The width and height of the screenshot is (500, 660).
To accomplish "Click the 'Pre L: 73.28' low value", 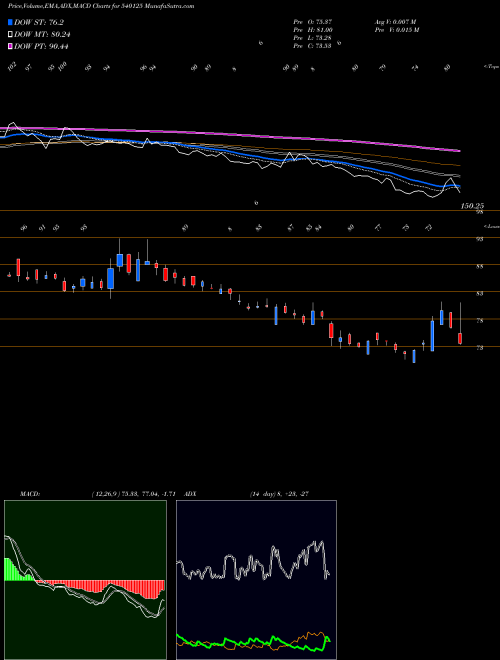I will coord(313,38).
